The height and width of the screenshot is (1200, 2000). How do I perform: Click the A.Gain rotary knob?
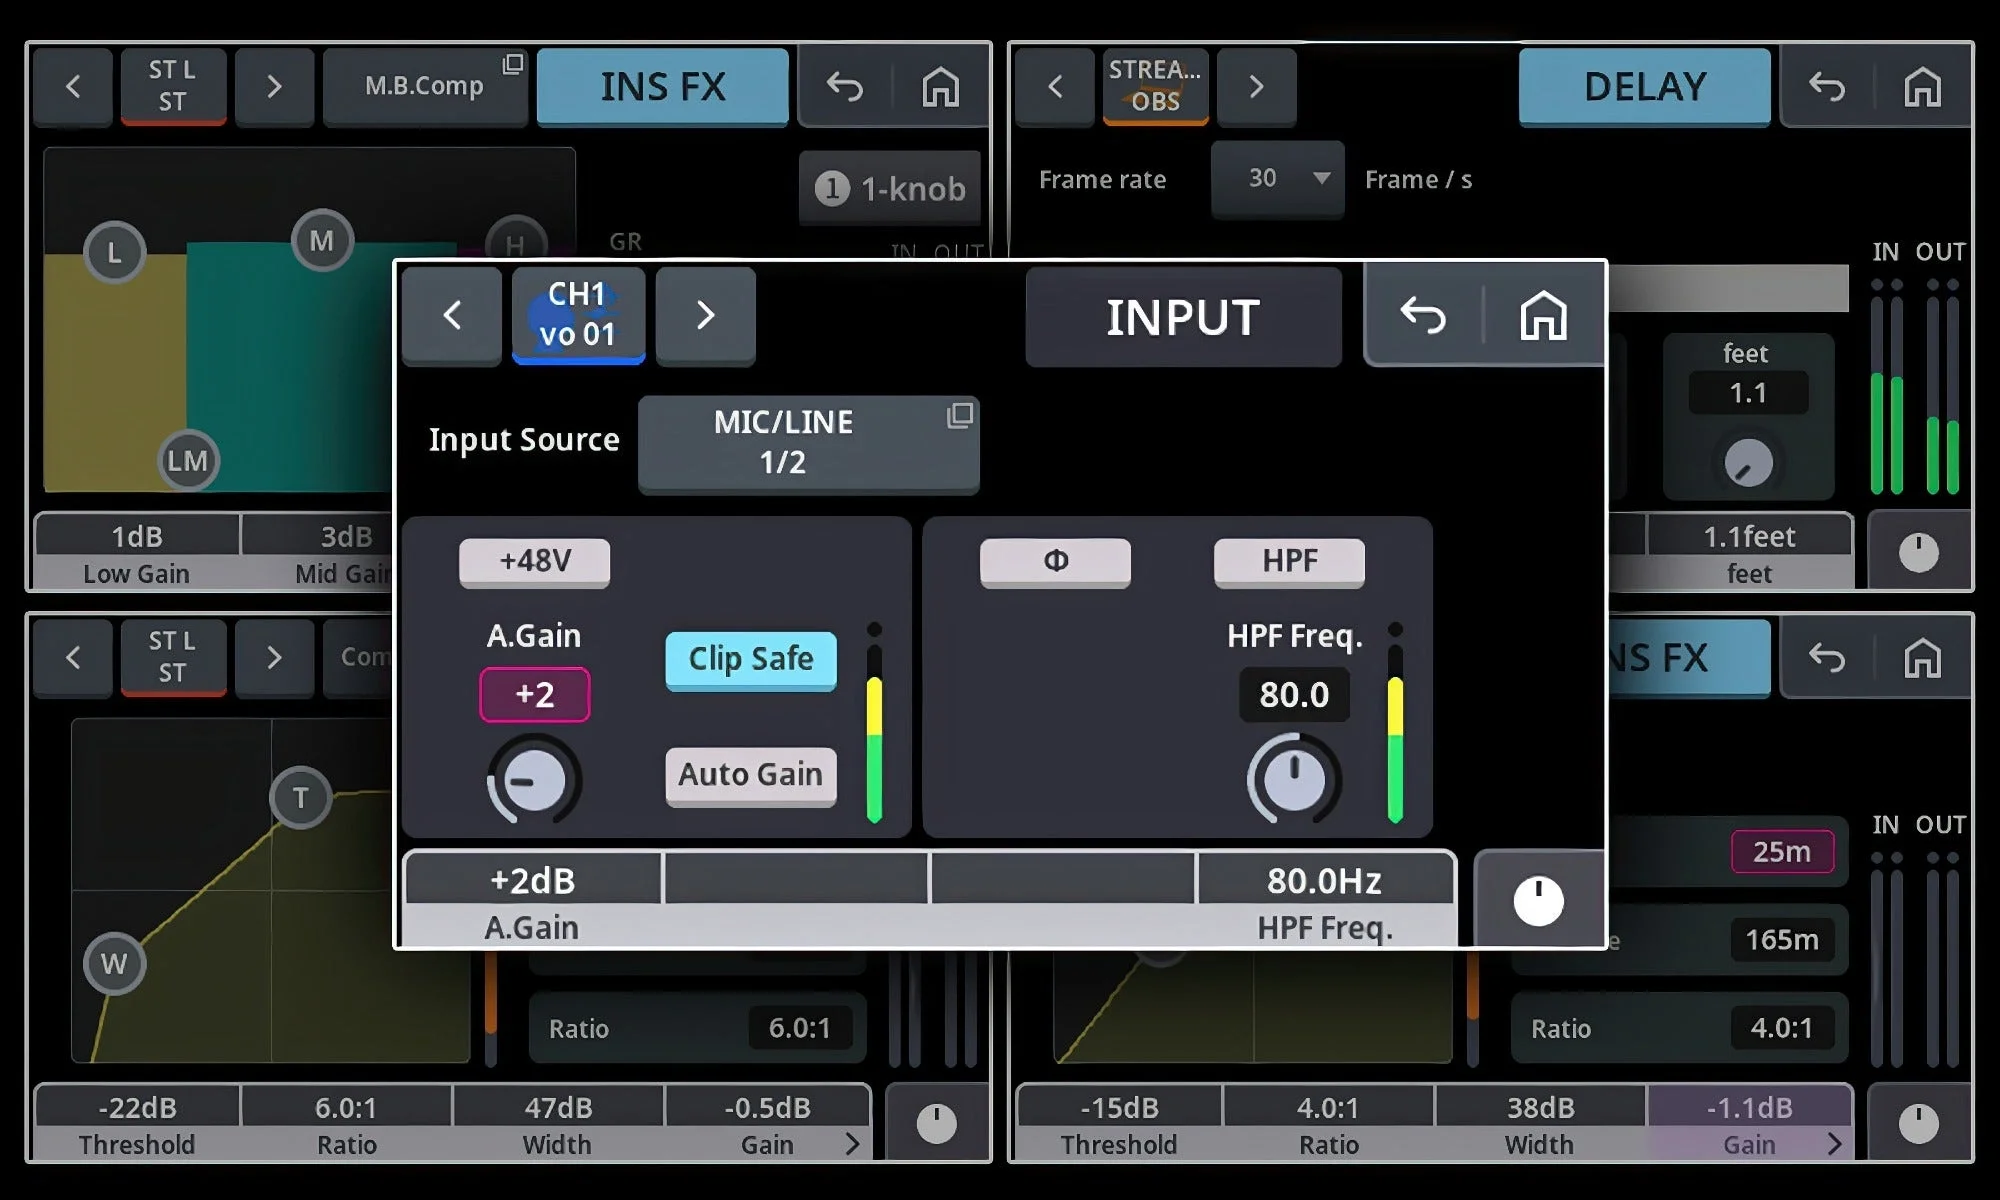534,781
